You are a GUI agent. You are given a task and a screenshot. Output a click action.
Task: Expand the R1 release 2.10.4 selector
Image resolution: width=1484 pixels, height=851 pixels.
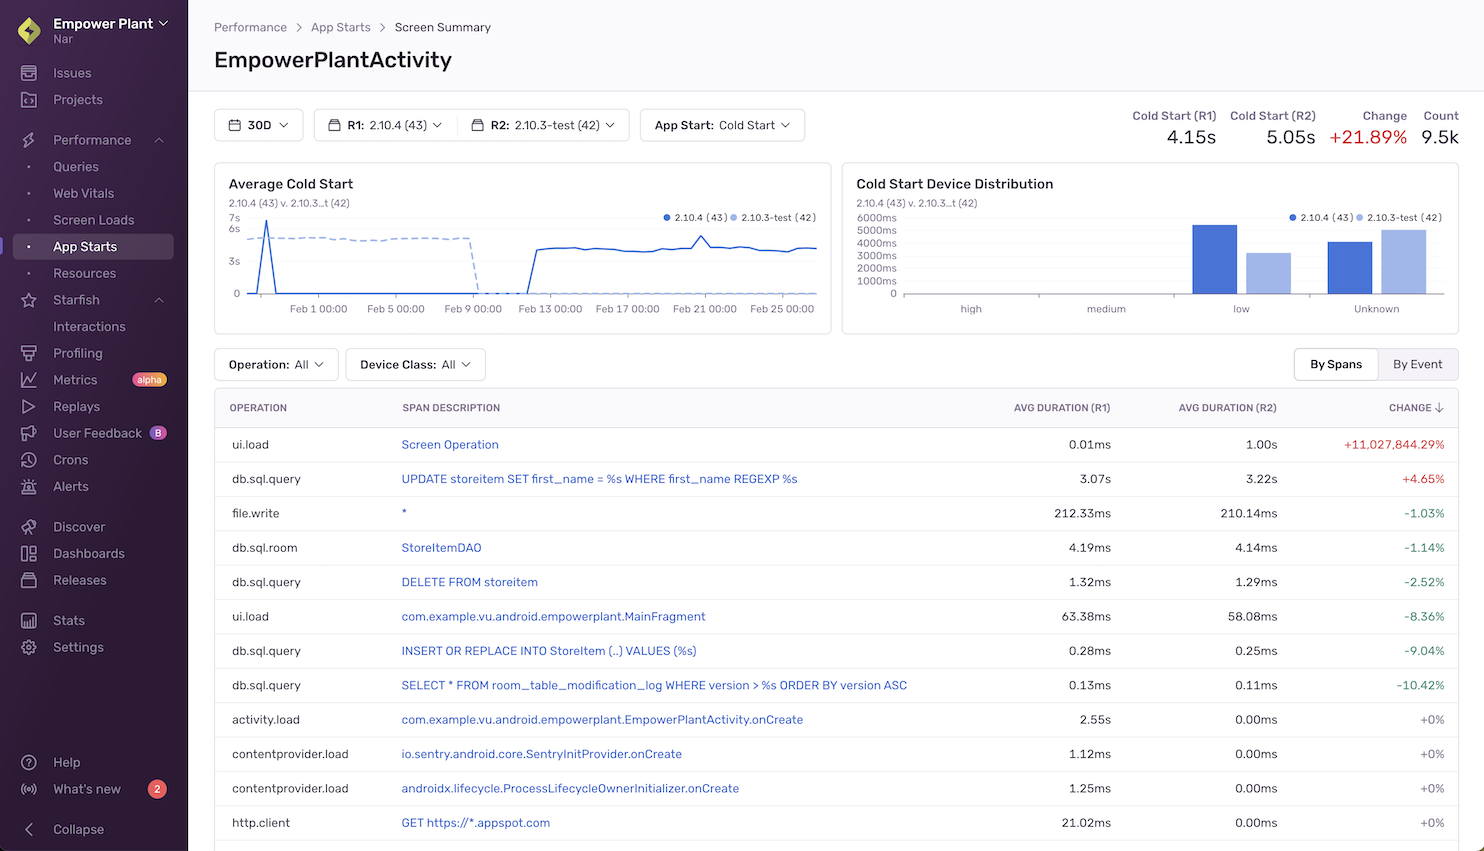coord(386,125)
